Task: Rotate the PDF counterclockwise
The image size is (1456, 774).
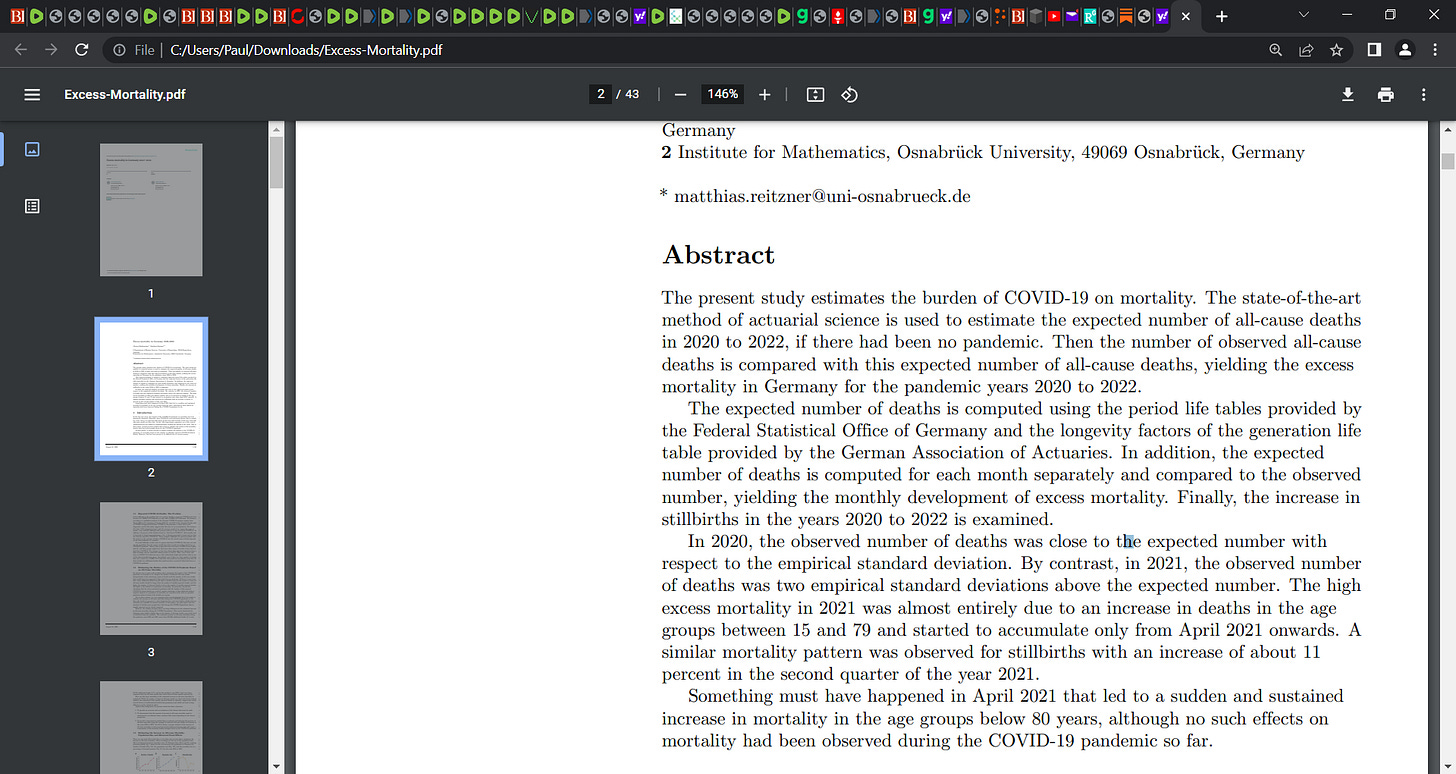Action: click(849, 94)
